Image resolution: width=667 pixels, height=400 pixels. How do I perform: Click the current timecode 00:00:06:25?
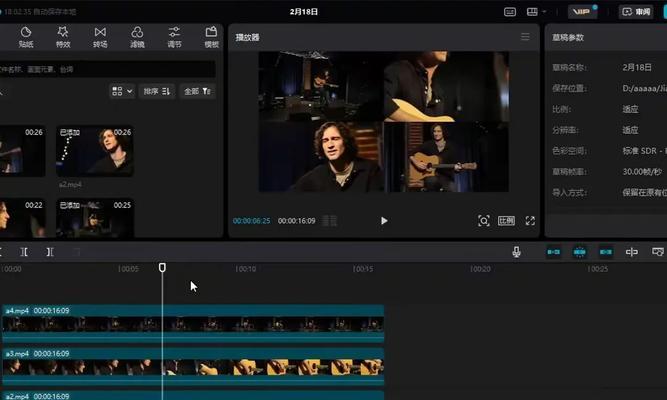tap(251, 221)
